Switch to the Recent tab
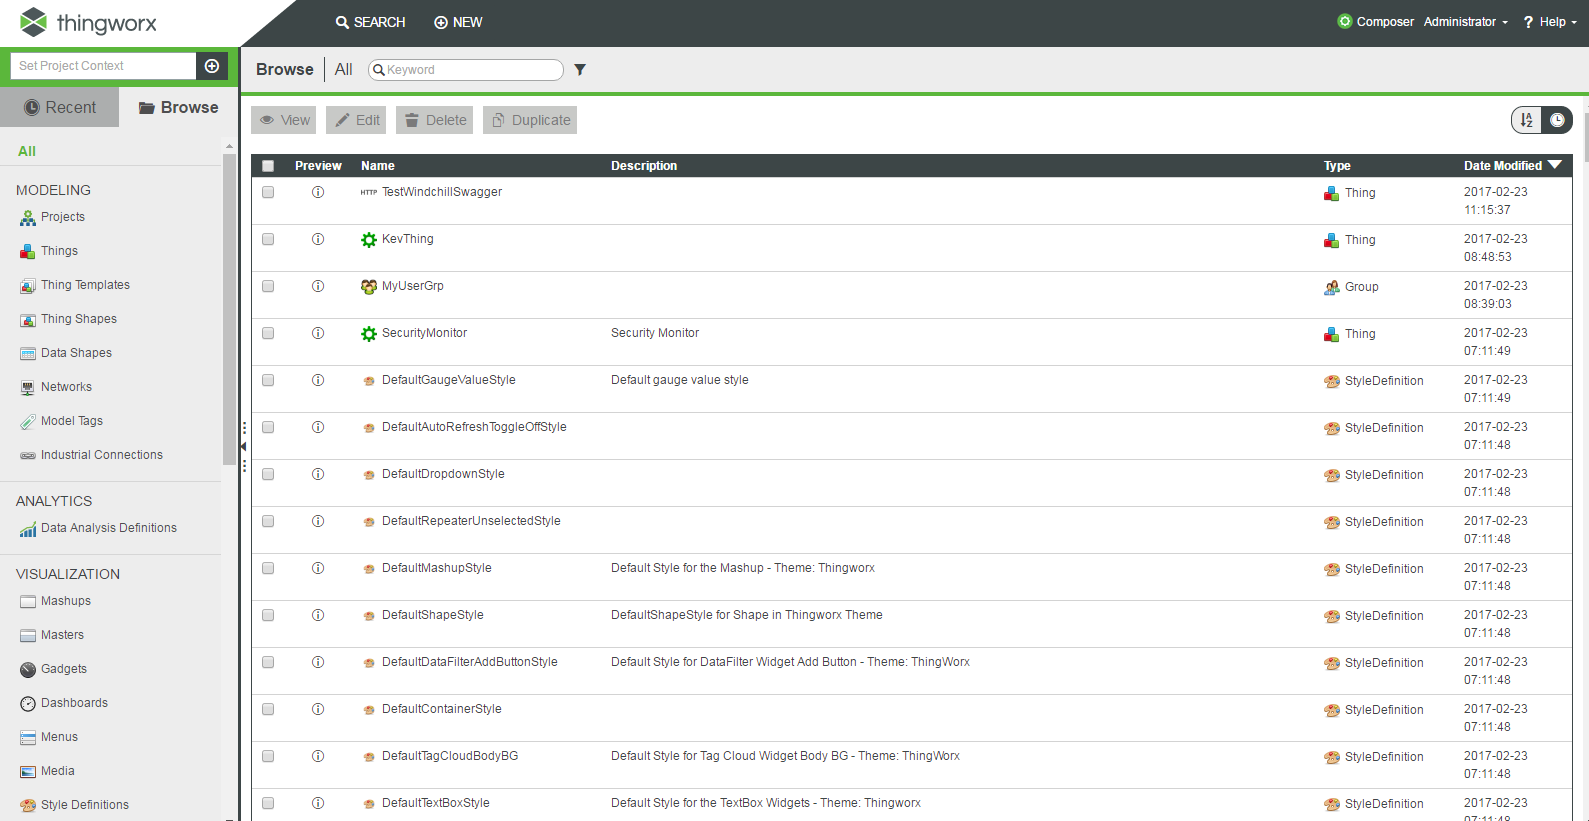 pos(60,107)
